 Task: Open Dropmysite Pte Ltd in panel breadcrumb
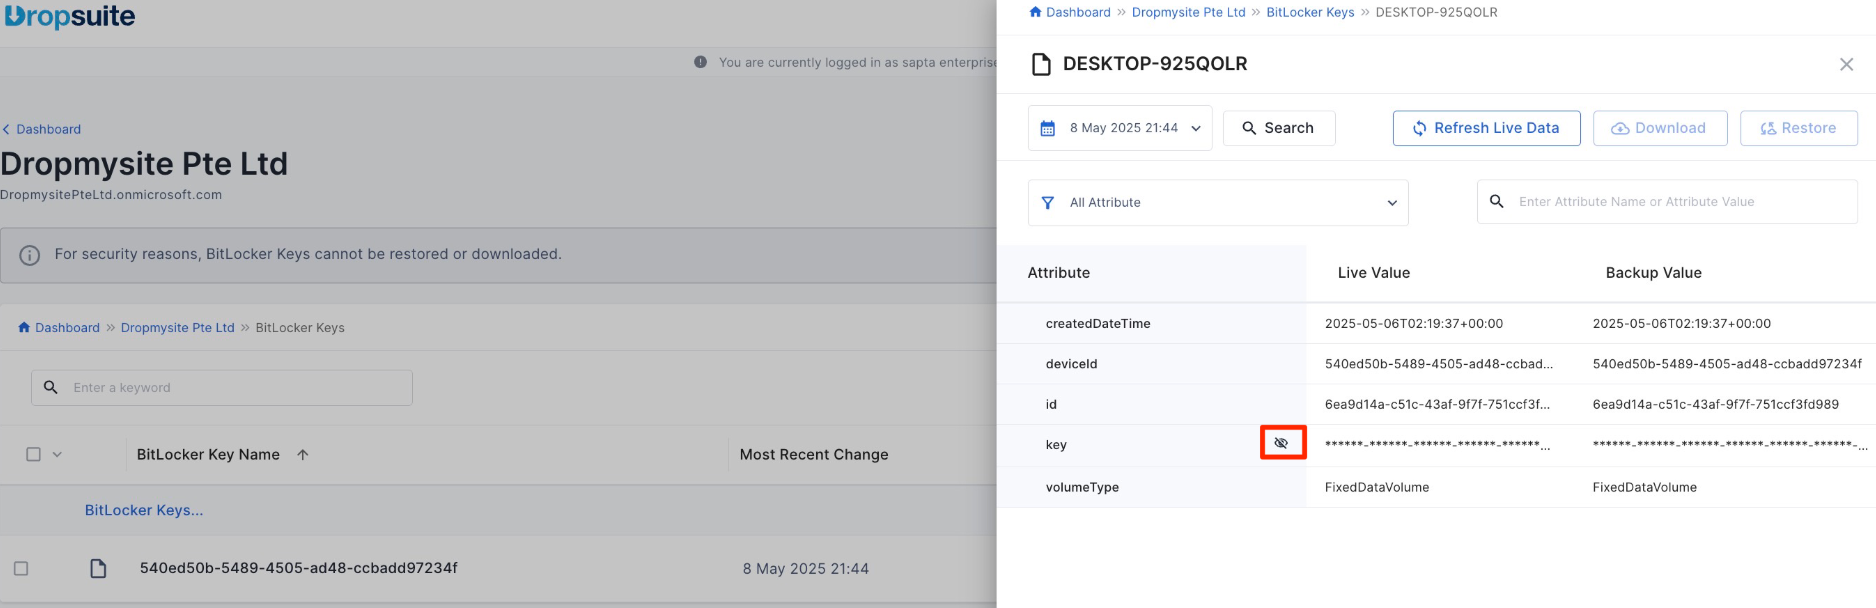pos(1188,12)
